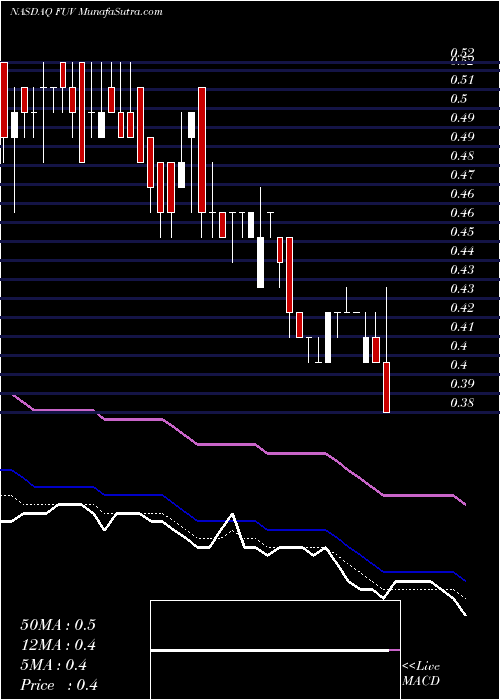The image size is (500, 700).
Task: Click the 0.42 price axis label
Action: (462, 308)
